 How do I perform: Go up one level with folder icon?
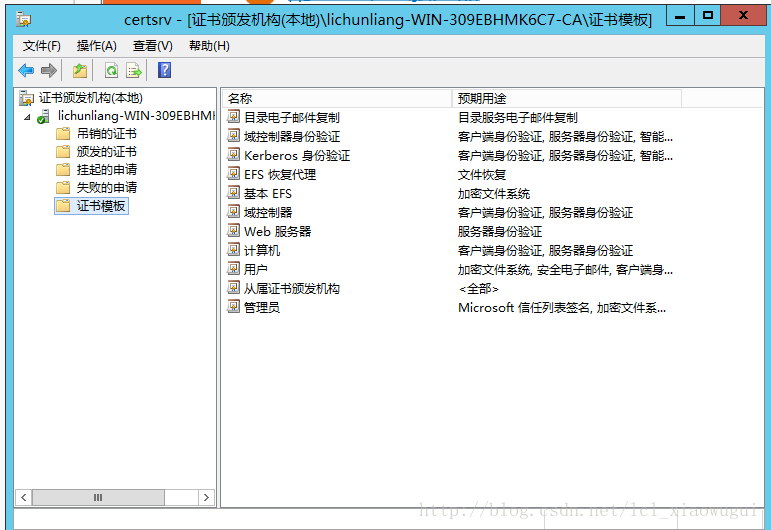tap(80, 71)
